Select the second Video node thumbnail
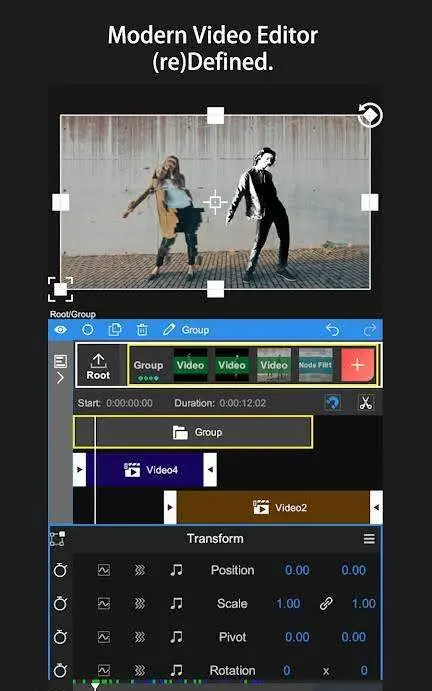Image resolution: width=432 pixels, height=691 pixels. click(232, 365)
